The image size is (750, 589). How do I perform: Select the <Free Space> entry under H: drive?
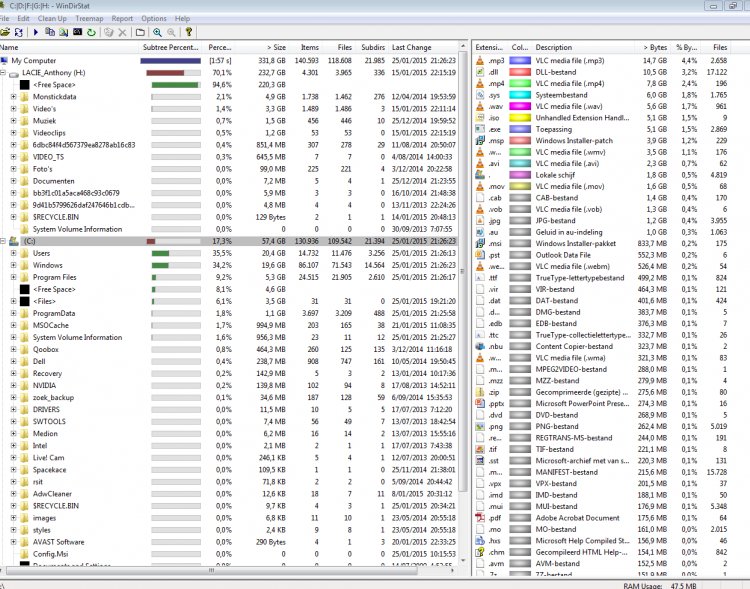pos(229,85)
